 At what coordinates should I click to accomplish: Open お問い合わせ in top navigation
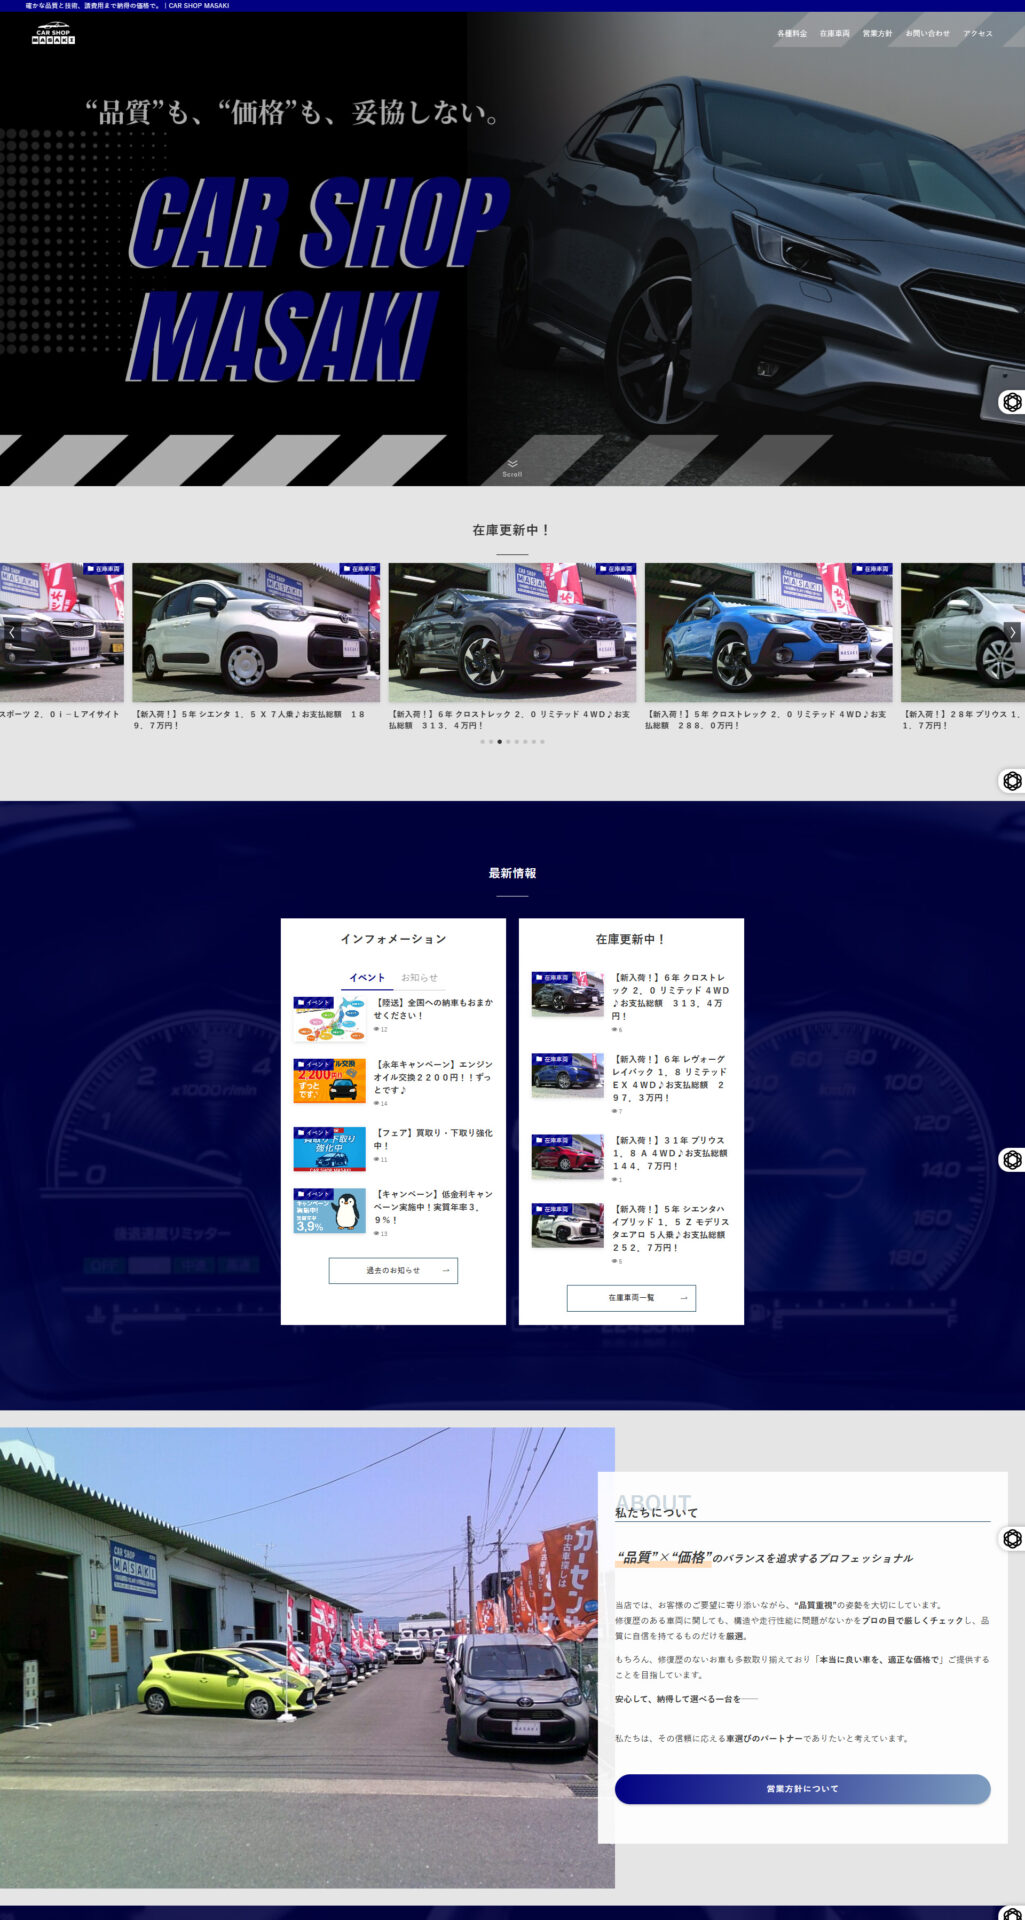[928, 34]
